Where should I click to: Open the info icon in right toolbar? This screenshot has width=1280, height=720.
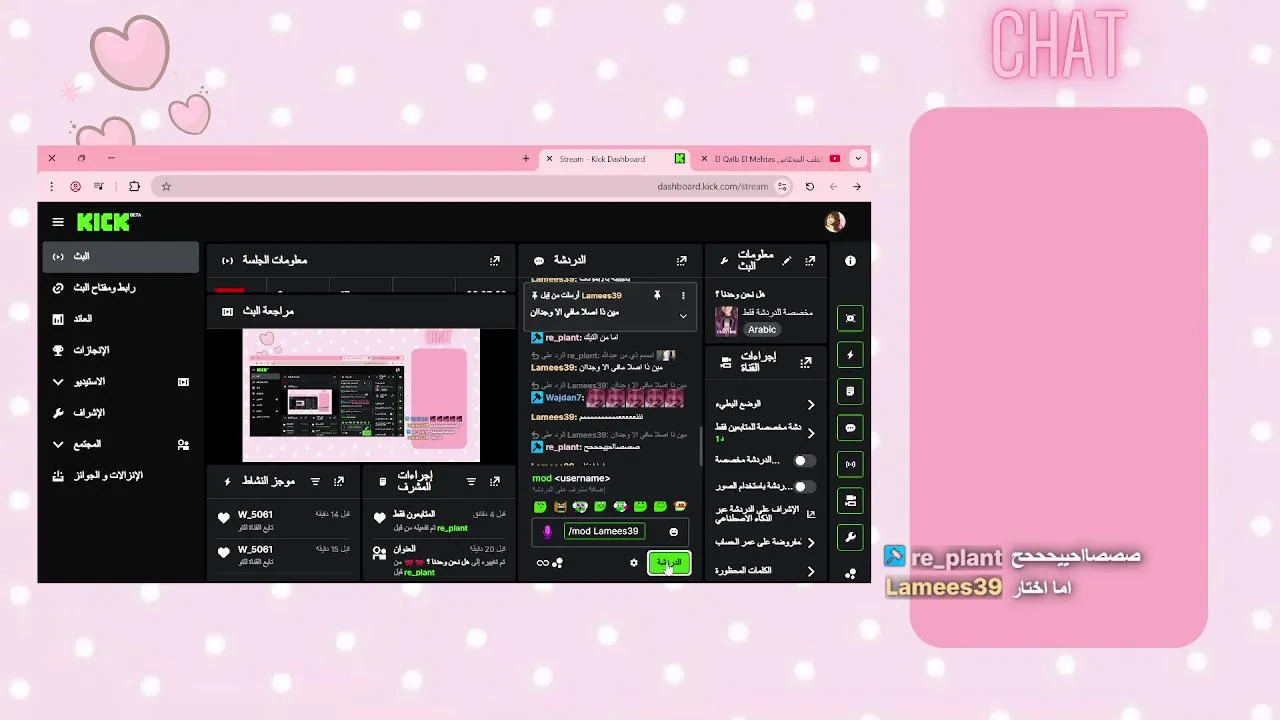coord(850,261)
